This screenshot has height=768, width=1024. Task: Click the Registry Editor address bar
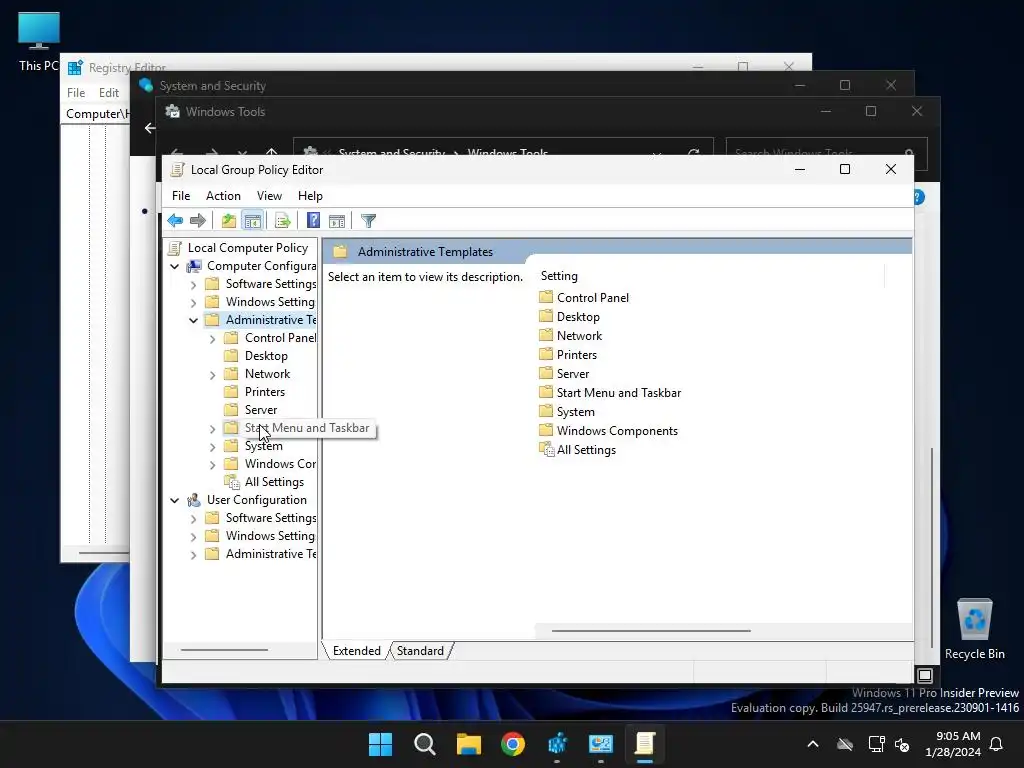pos(97,114)
